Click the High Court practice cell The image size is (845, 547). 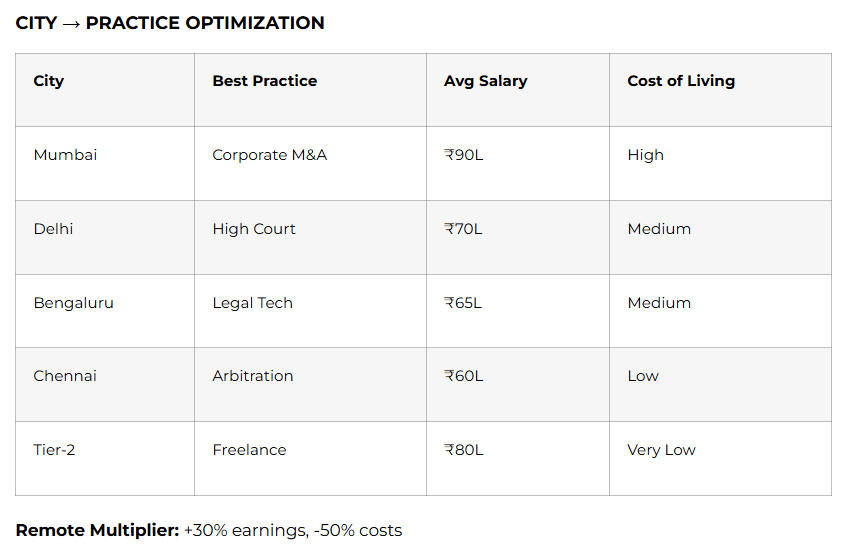(x=254, y=229)
